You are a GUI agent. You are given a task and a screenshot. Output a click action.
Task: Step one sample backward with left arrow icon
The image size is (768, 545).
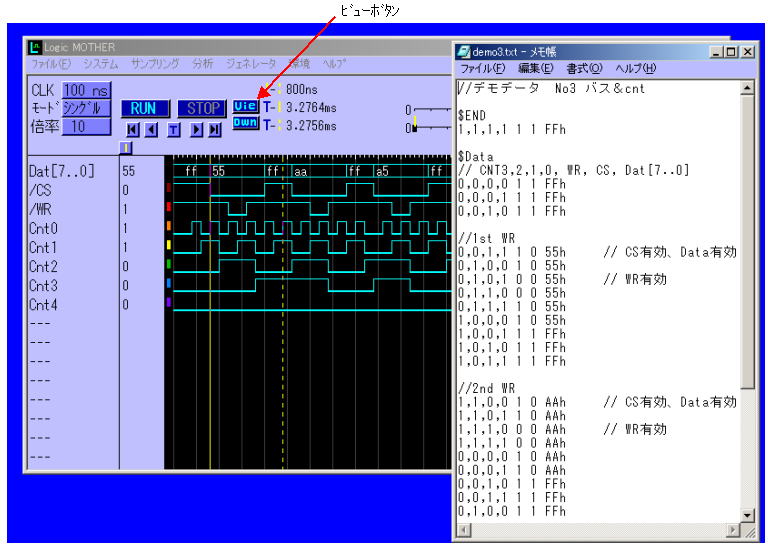click(152, 130)
